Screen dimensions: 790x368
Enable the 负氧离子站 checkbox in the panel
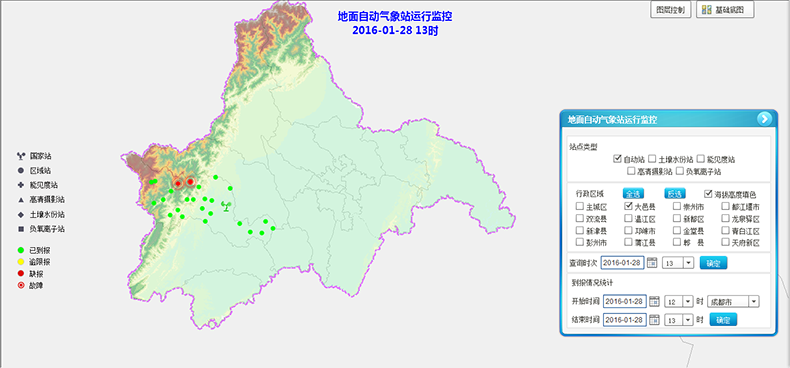coord(679,171)
